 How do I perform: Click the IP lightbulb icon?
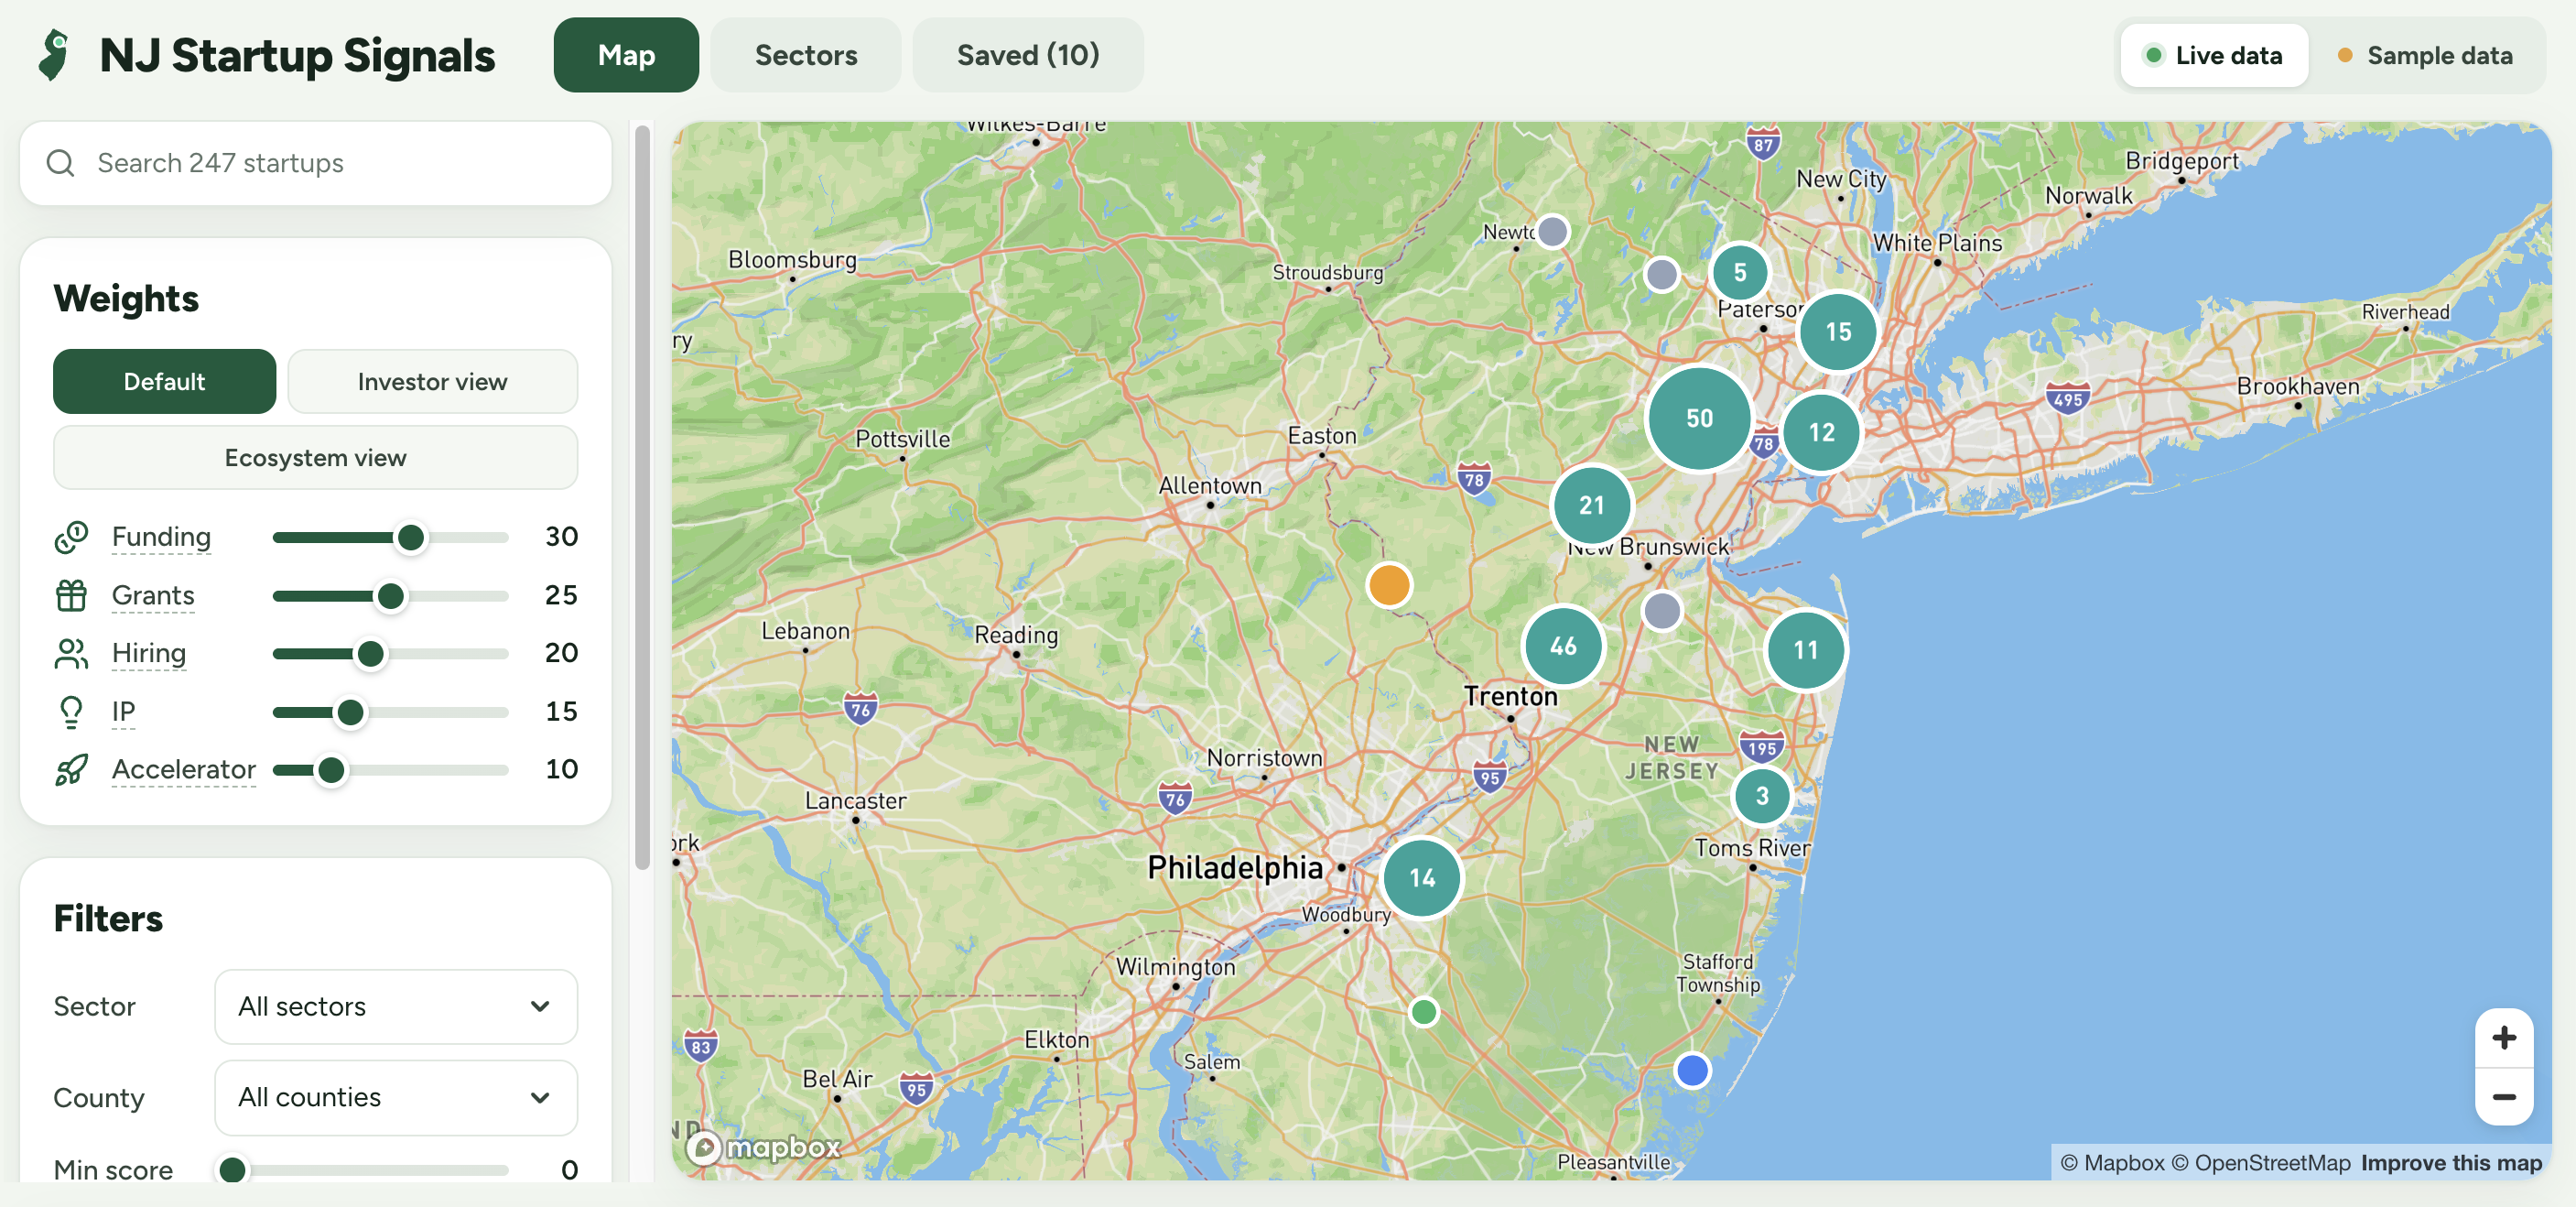71,711
